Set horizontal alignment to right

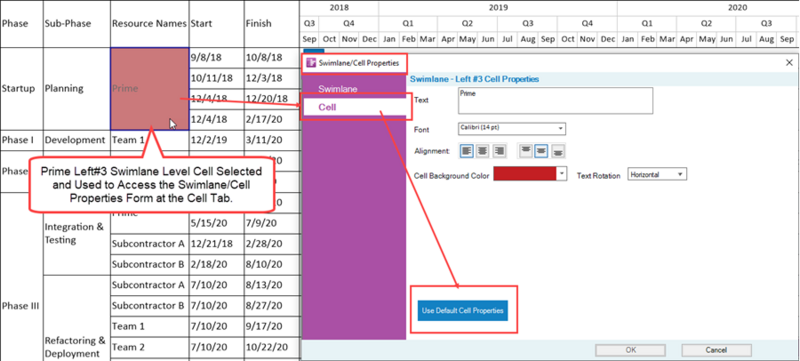click(x=498, y=151)
